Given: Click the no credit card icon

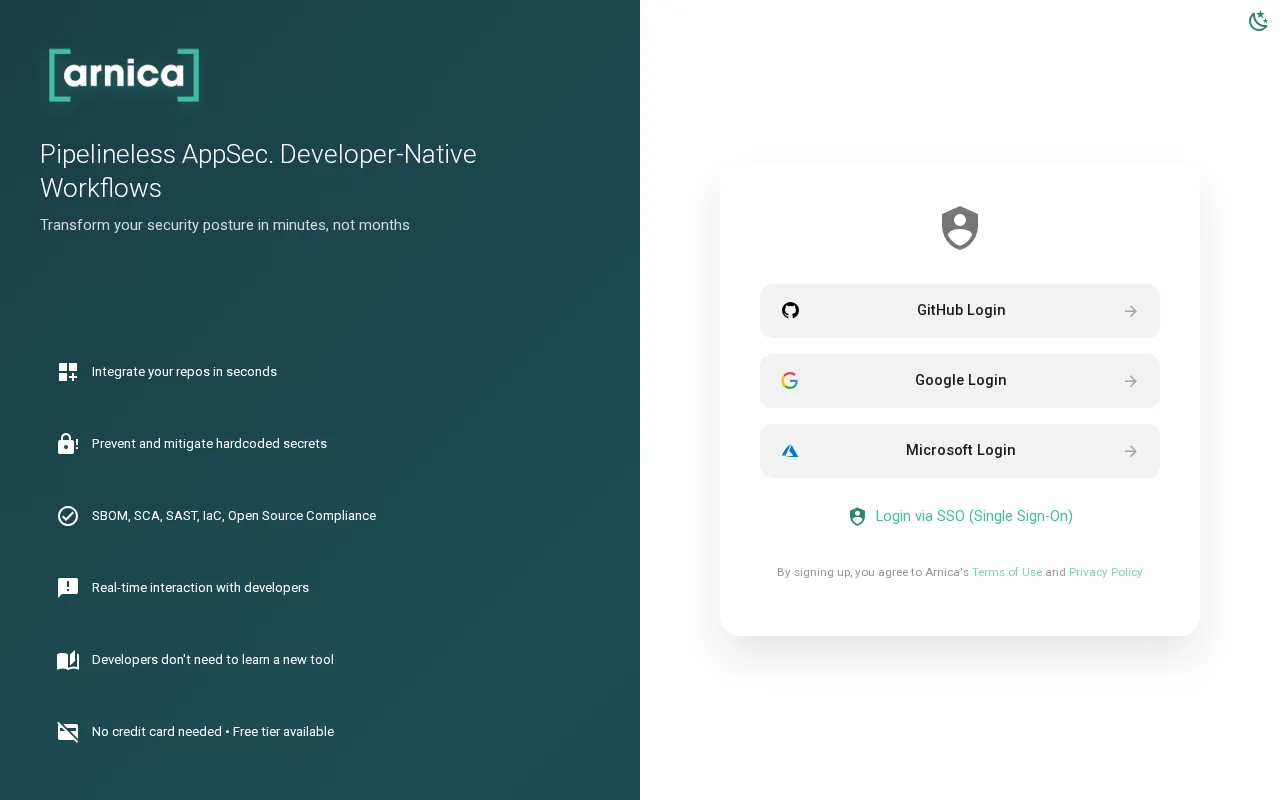Looking at the screenshot, I should tap(68, 732).
